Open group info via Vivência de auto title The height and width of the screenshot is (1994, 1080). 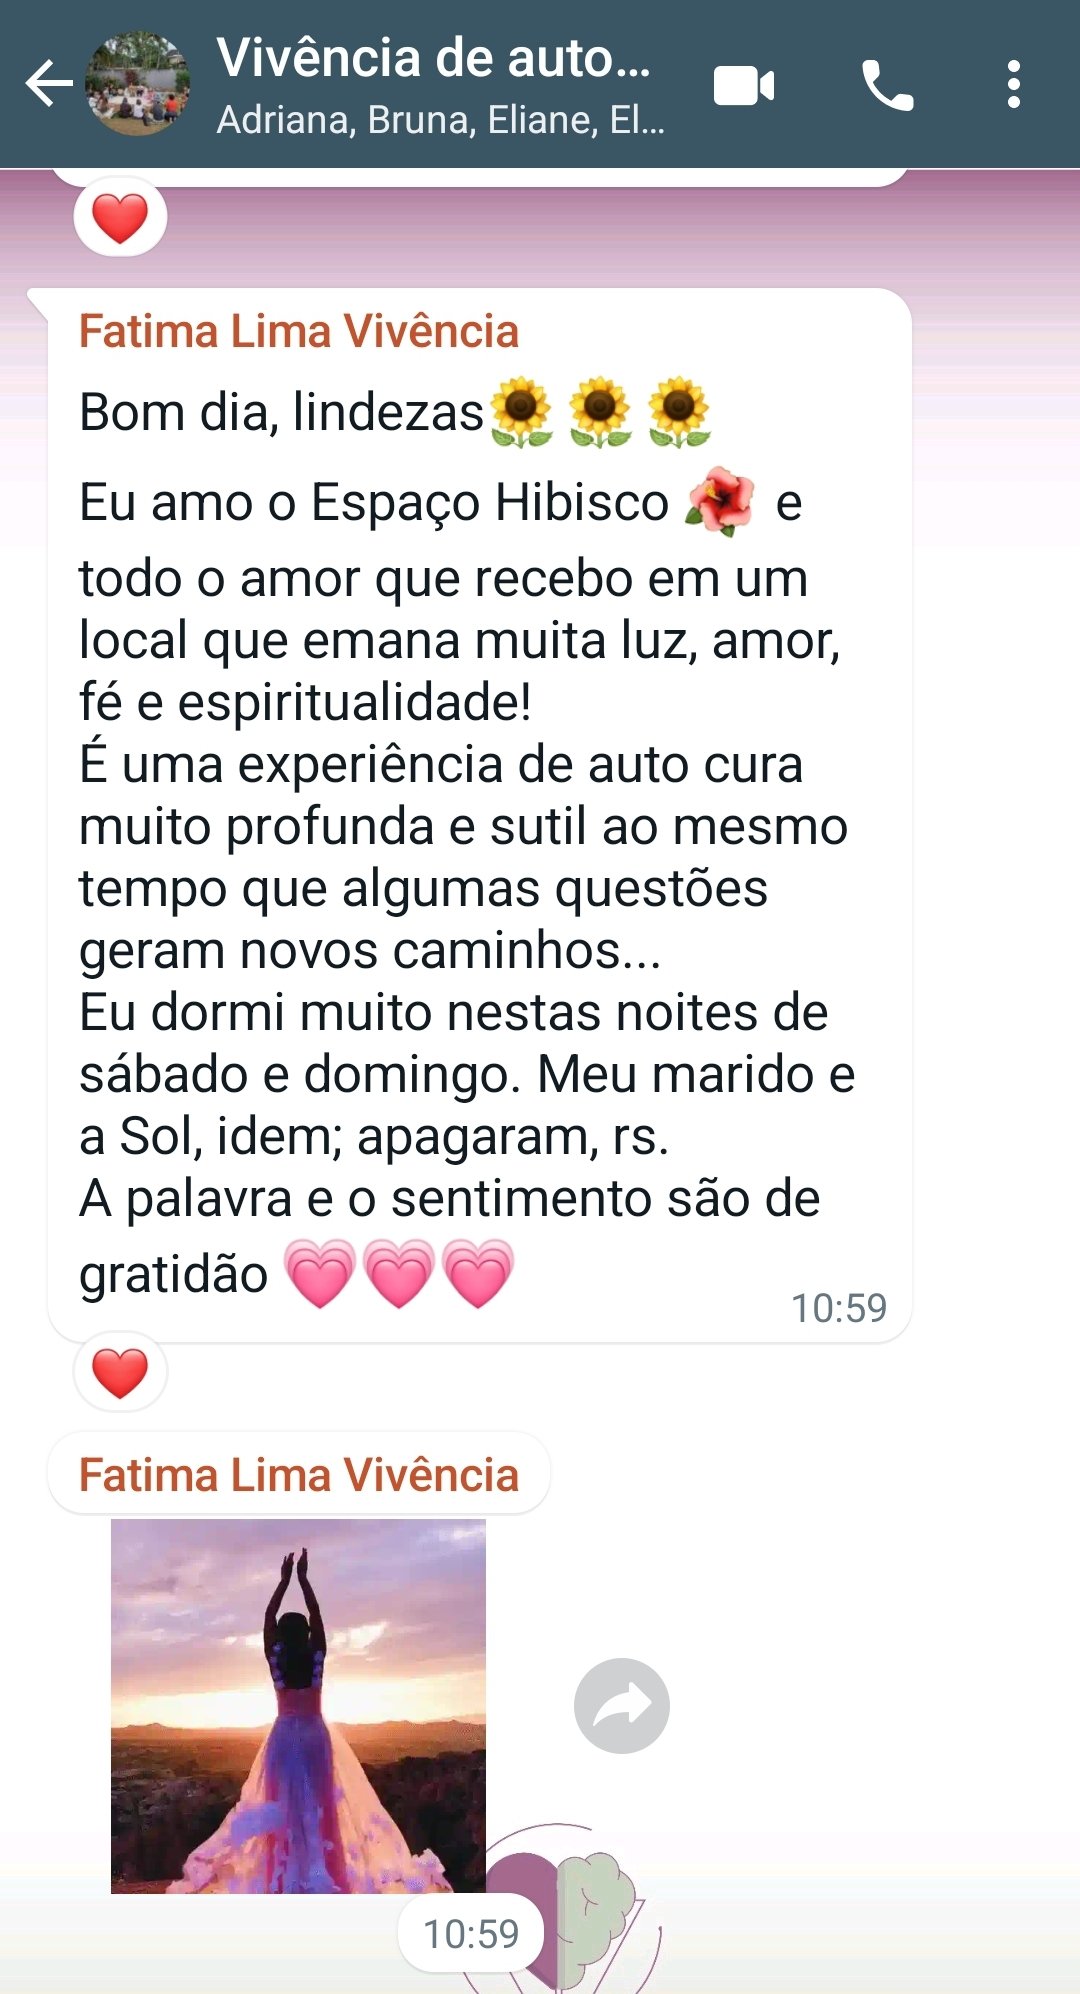click(x=434, y=58)
